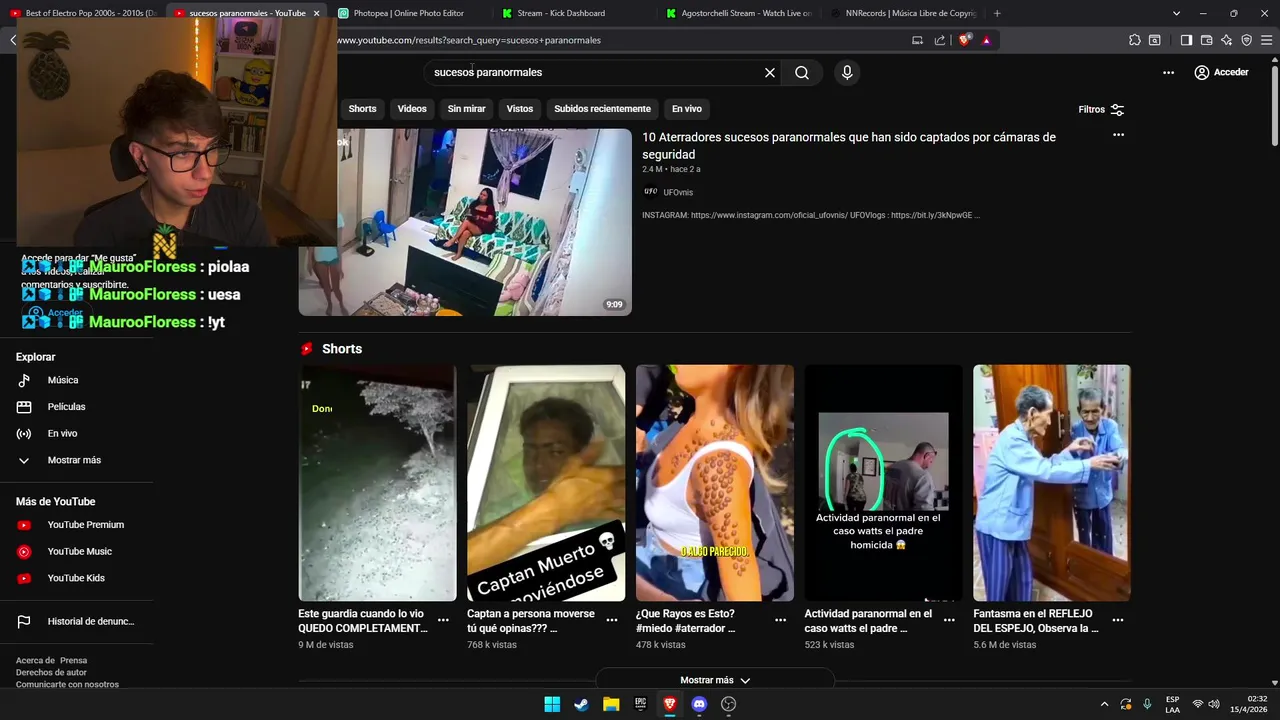Switch to Stream - Kick Dashboard tab
The image size is (1280, 720).
[560, 13]
